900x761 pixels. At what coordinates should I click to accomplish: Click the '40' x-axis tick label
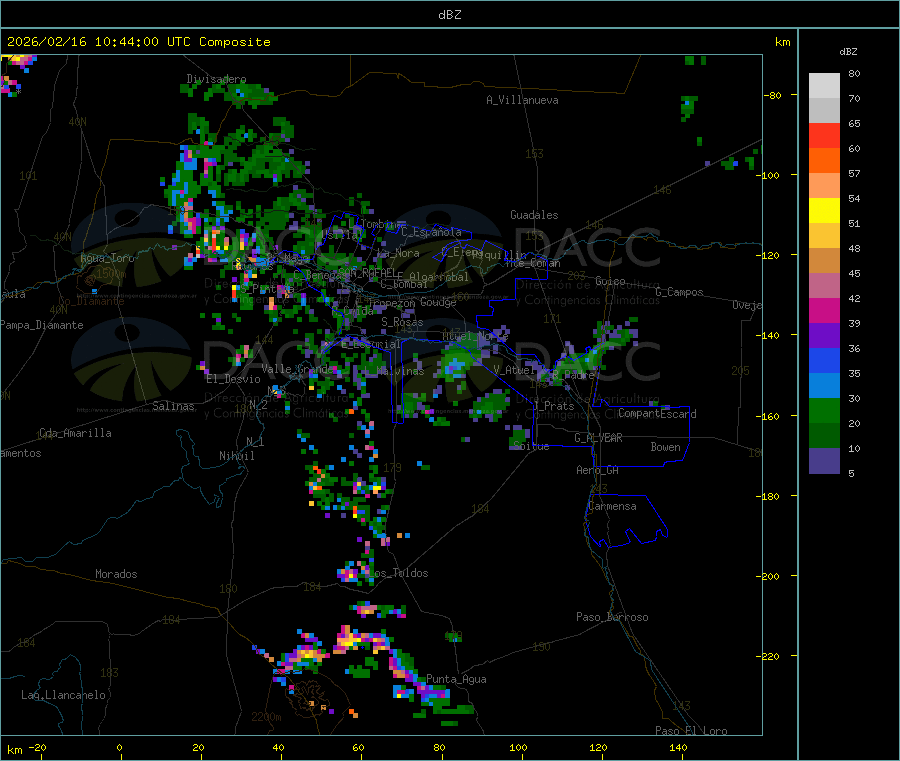(x=278, y=747)
